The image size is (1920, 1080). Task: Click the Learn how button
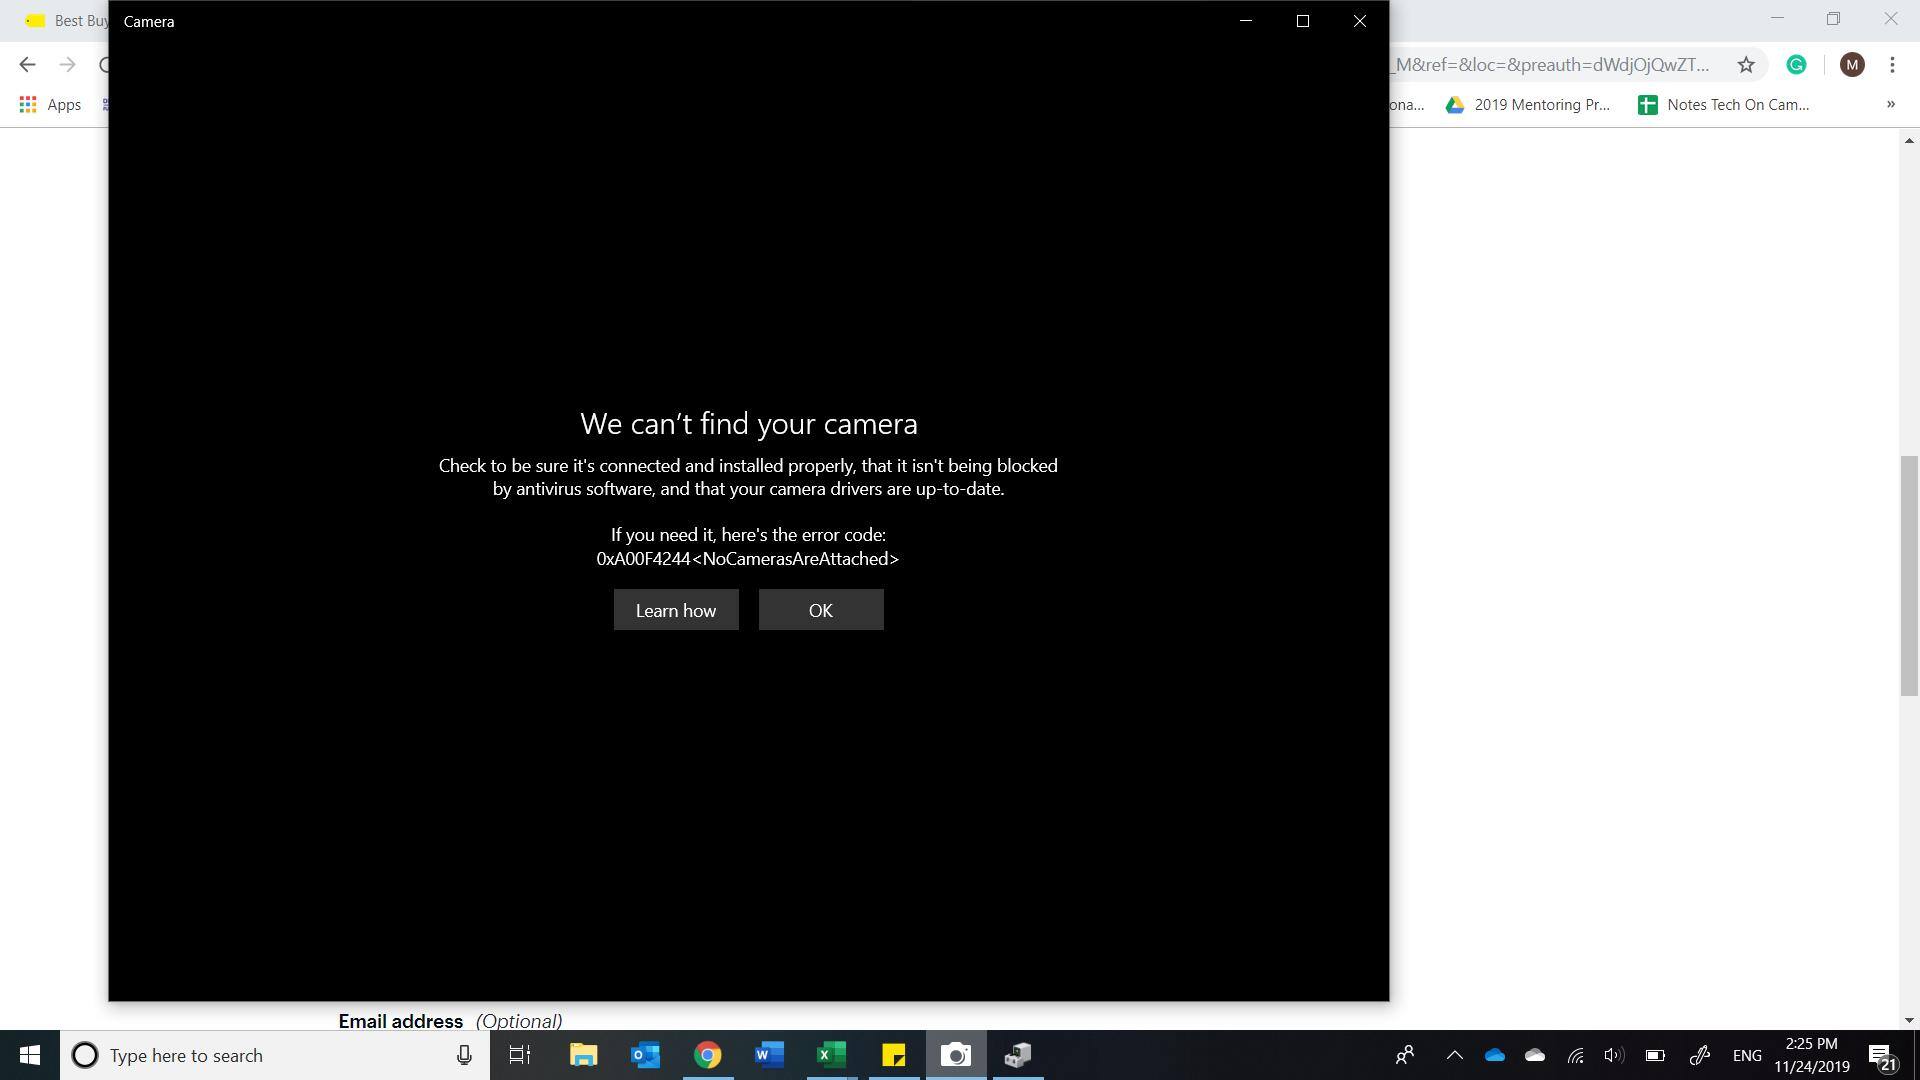point(675,610)
